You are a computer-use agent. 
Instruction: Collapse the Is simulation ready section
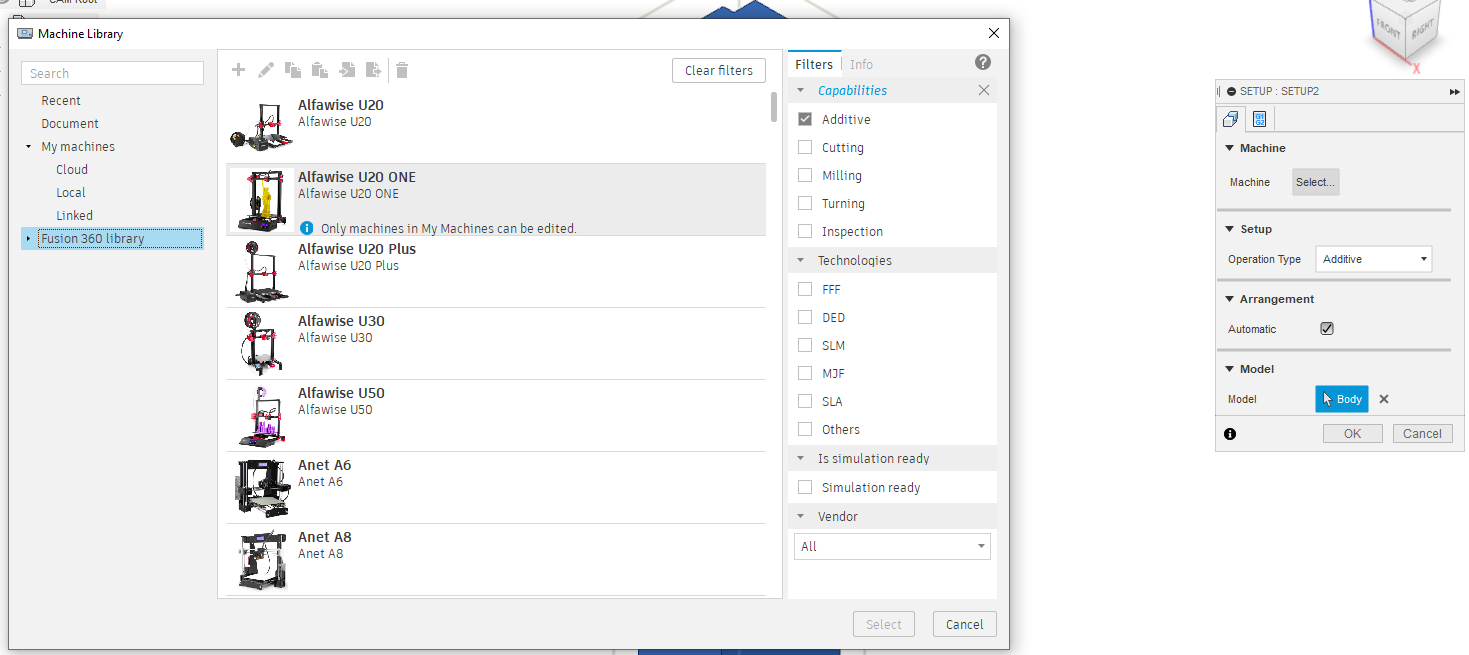click(x=801, y=459)
